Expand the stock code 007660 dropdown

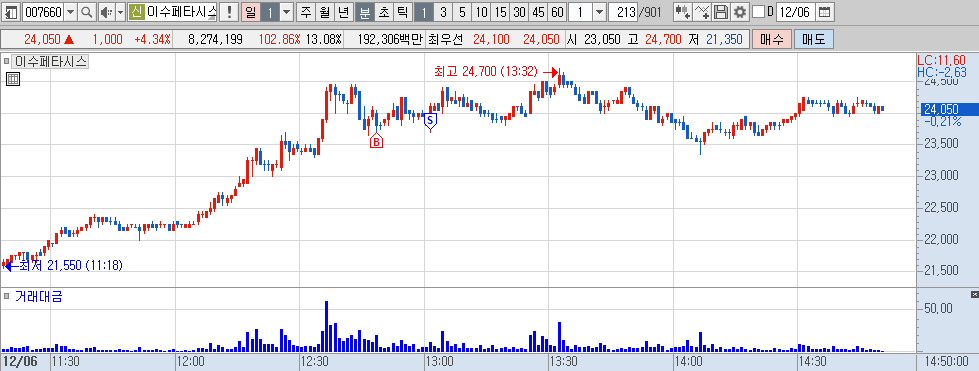pyautogui.click(x=71, y=12)
